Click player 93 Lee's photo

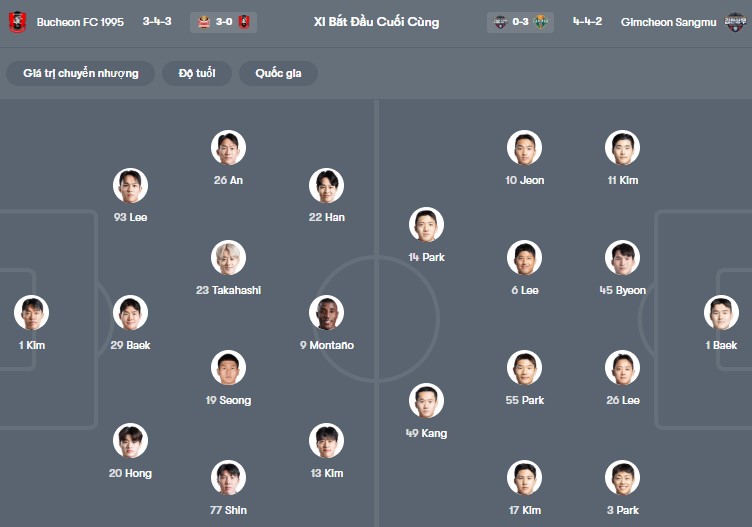(x=130, y=184)
